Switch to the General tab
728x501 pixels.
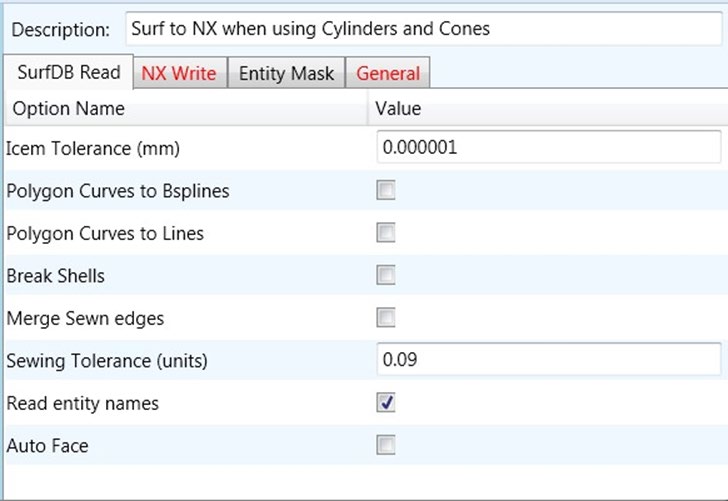388,73
